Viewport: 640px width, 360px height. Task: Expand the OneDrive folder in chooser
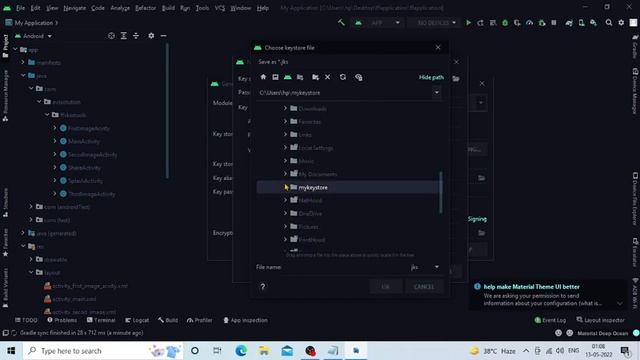(285, 213)
